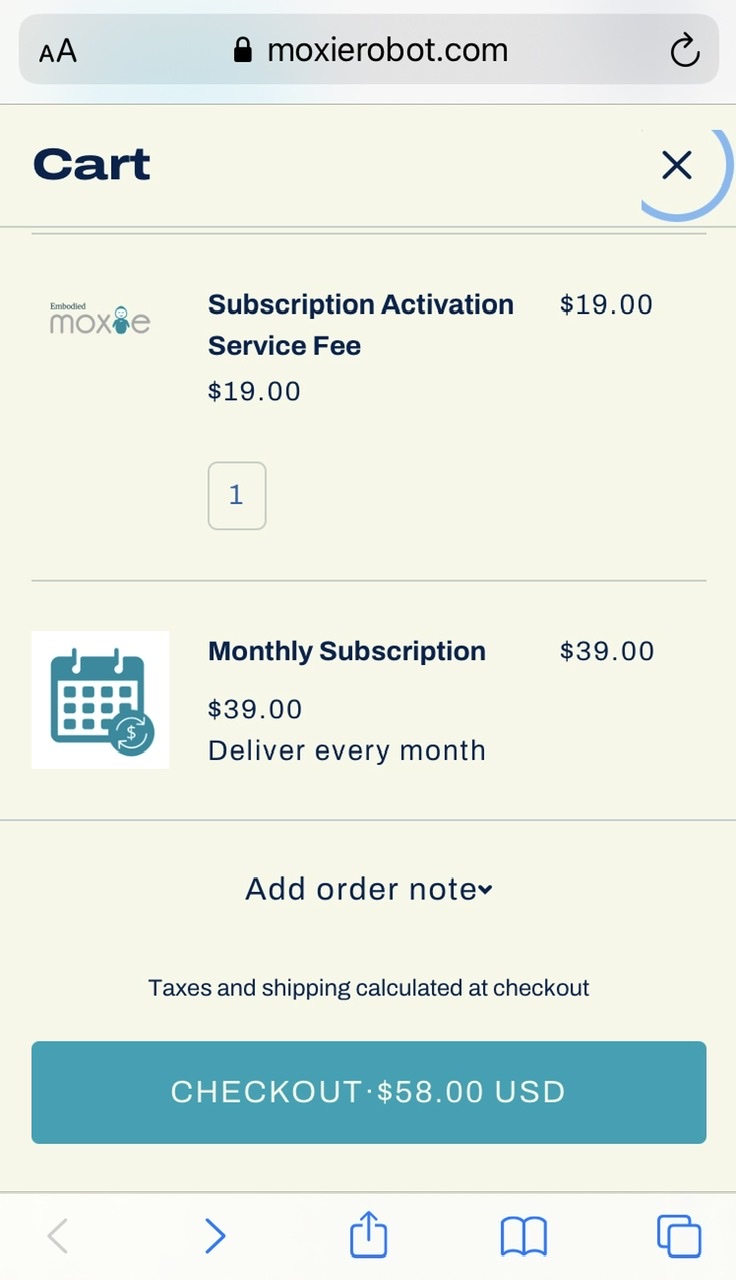Go back using Safari's back arrow

(x=58, y=1236)
